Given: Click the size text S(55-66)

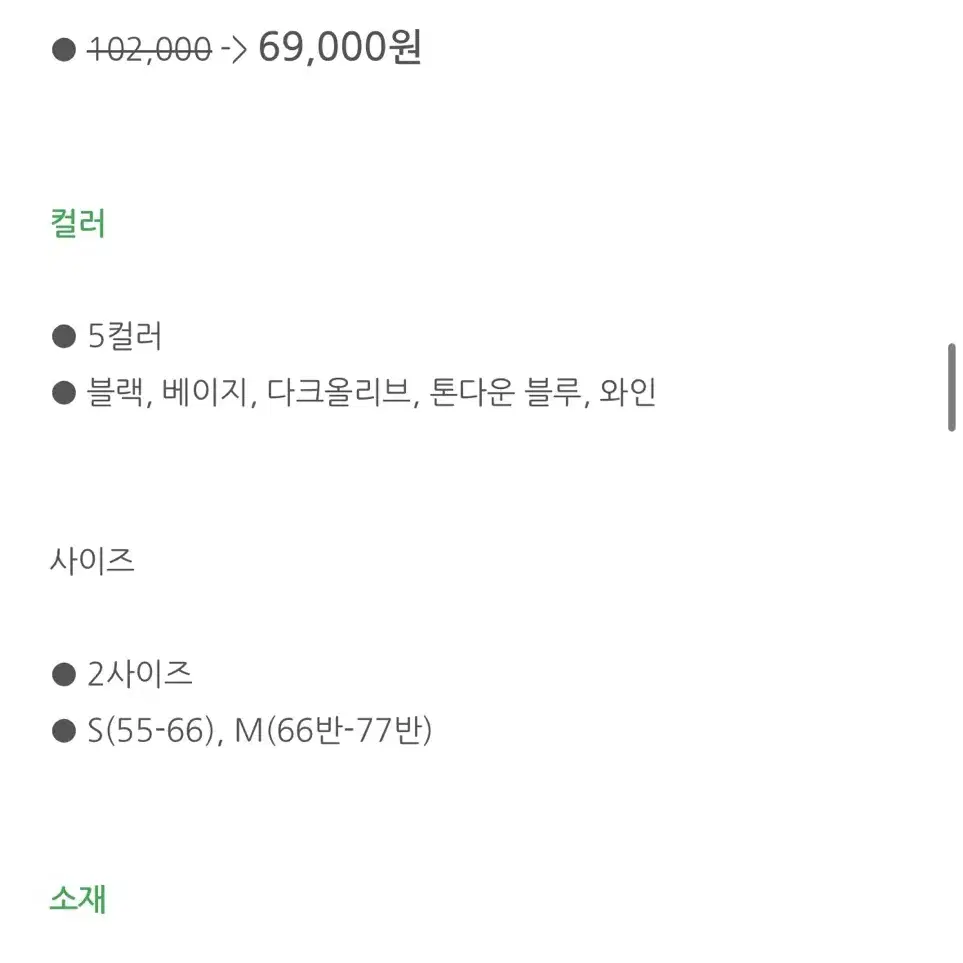Looking at the screenshot, I should pyautogui.click(x=152, y=731).
